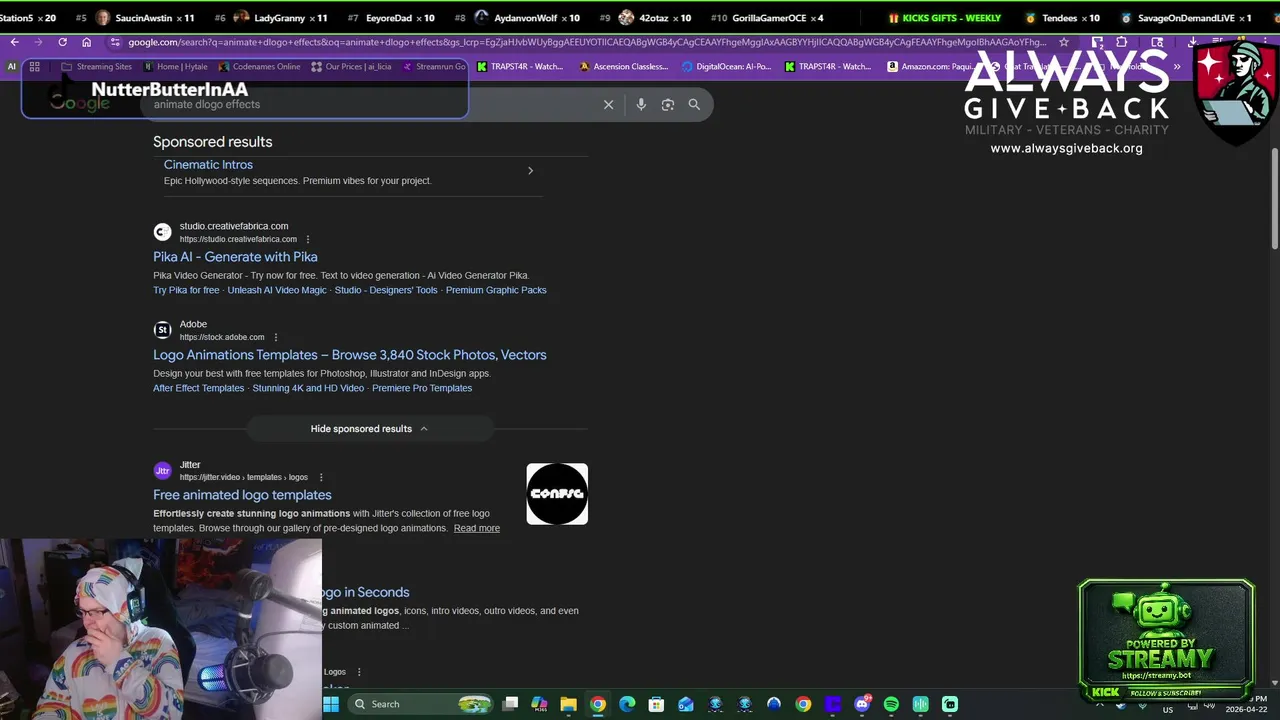The image size is (1280, 720).
Task: Open Microsoft 365 from the taskbar
Action: click(539, 704)
